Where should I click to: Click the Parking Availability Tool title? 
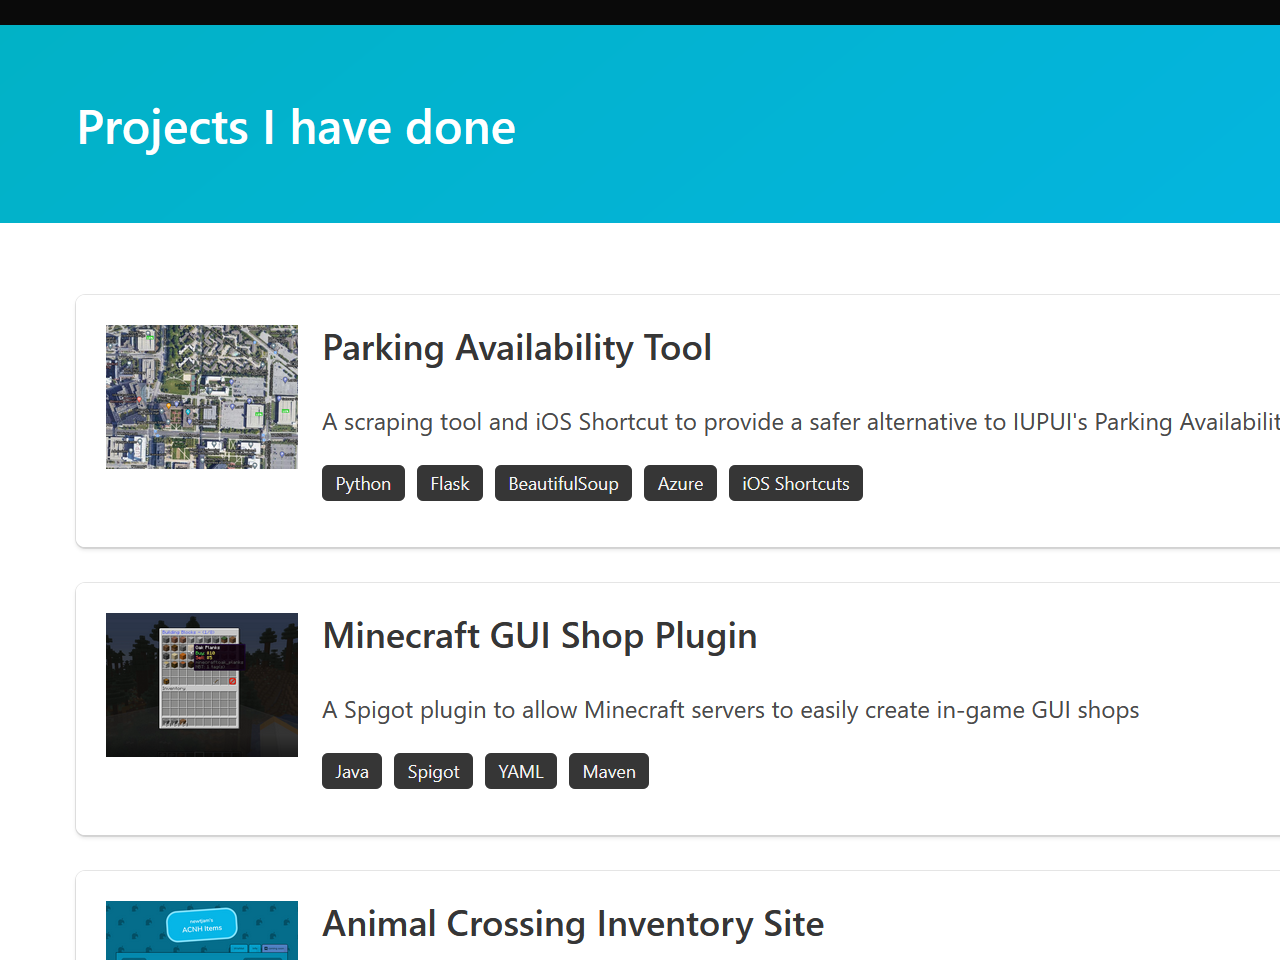pyautogui.click(x=517, y=348)
